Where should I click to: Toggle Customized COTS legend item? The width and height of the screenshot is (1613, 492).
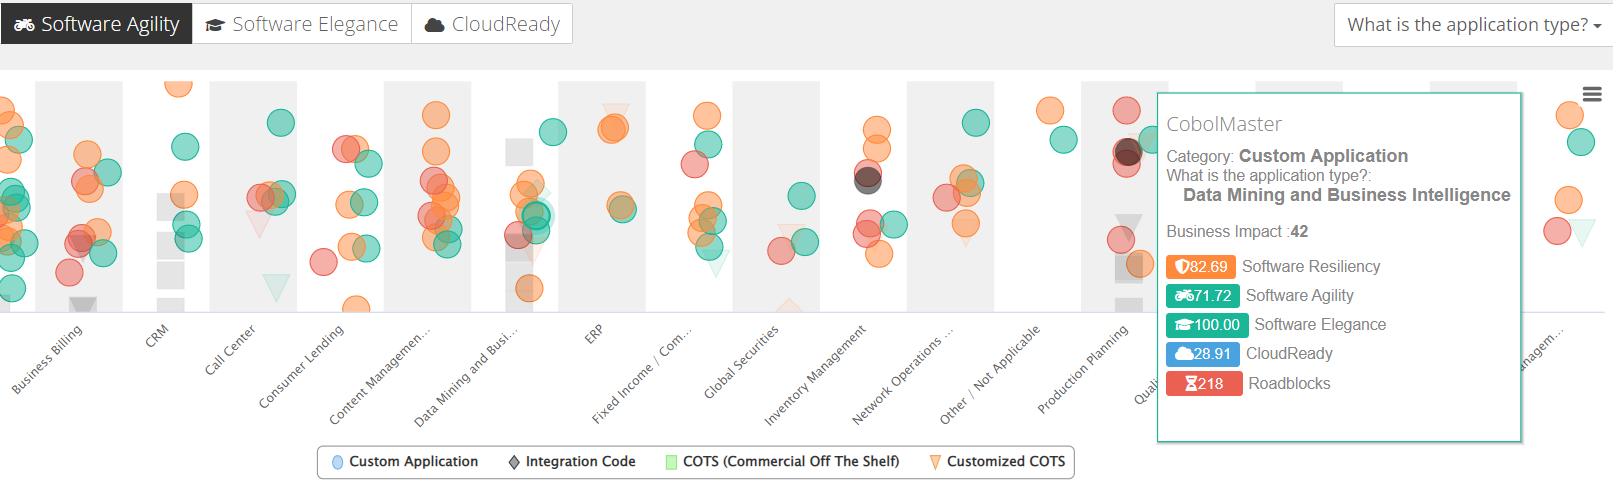point(997,462)
